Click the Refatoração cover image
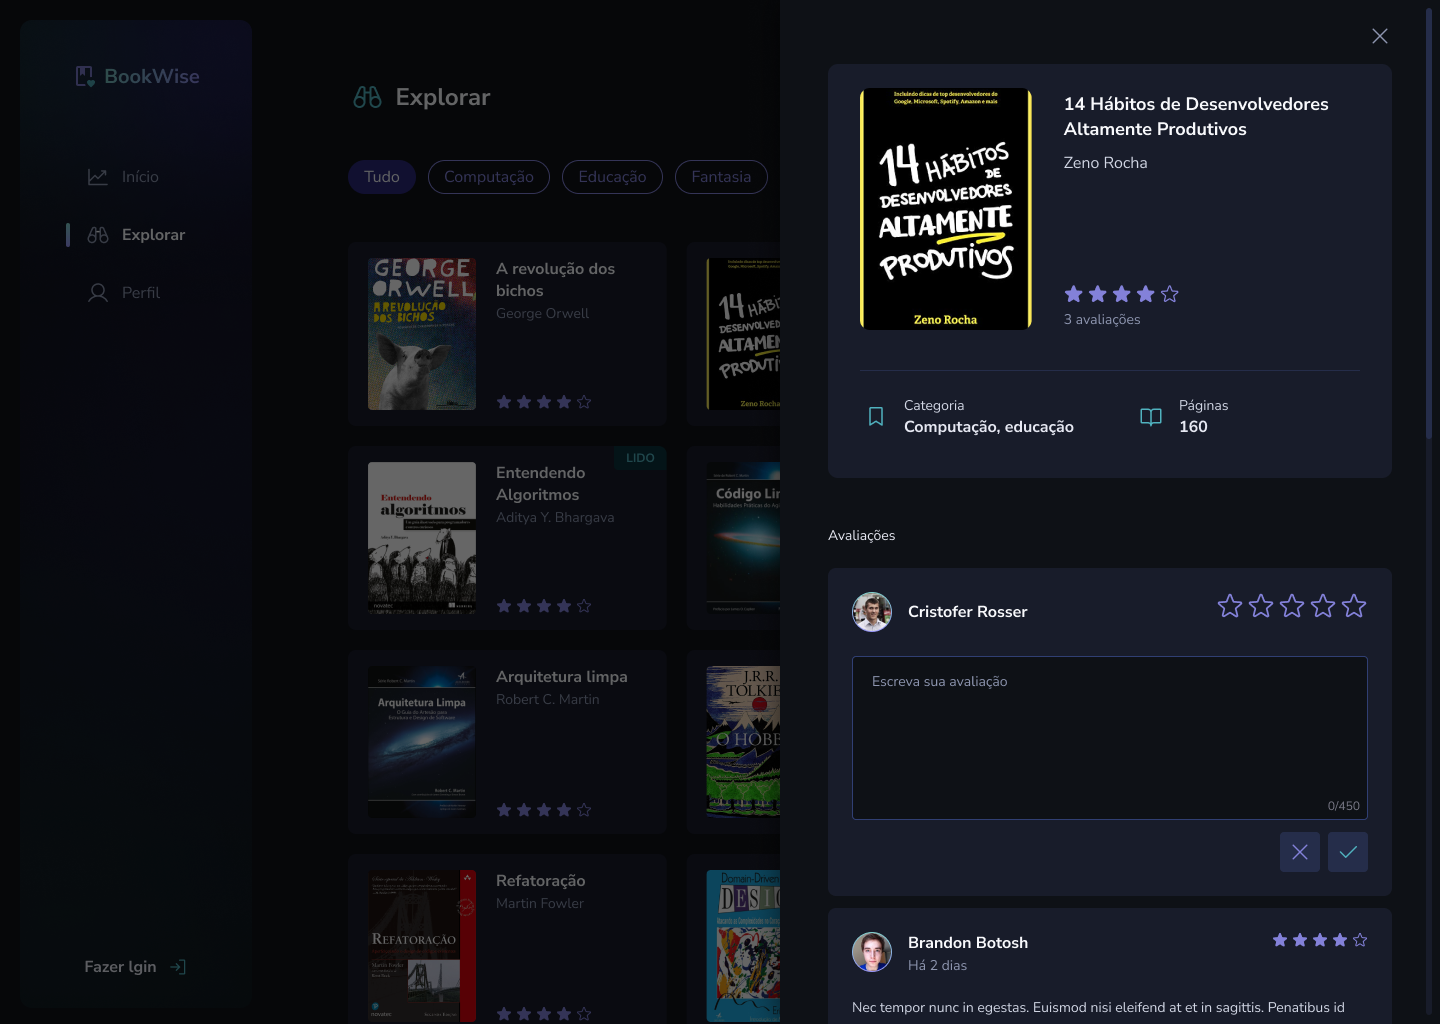1440x1024 pixels. 422,946
